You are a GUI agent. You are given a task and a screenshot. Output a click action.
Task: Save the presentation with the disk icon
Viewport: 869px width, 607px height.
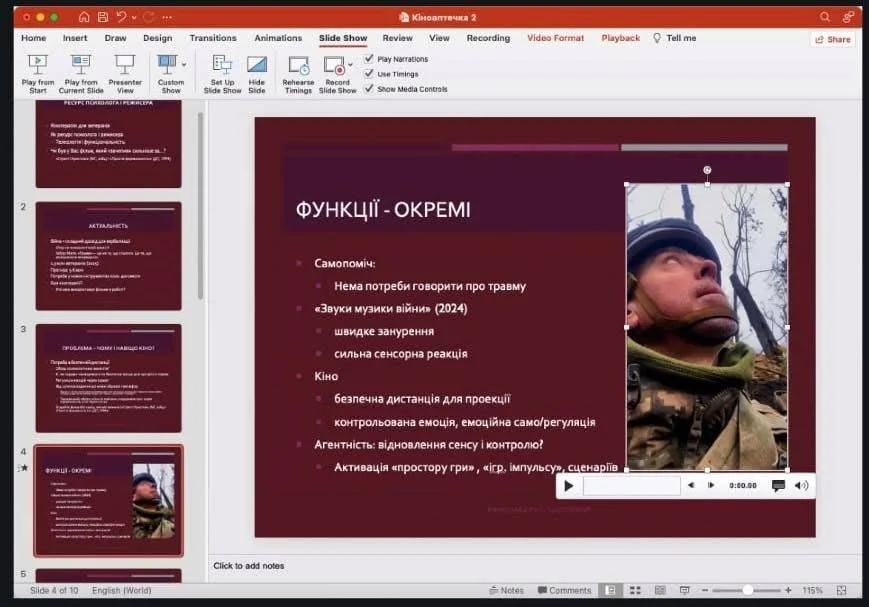(103, 17)
